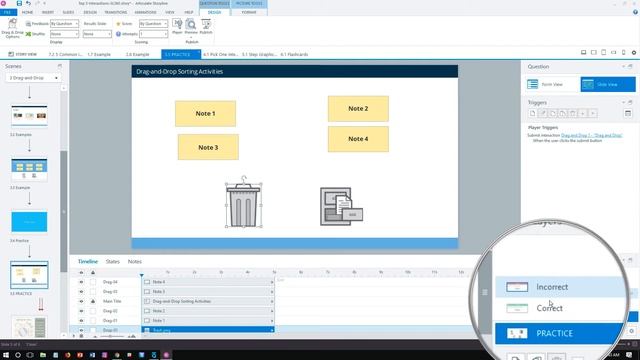640x360 pixels.
Task: Click the Windows Start button
Action: point(6,355)
